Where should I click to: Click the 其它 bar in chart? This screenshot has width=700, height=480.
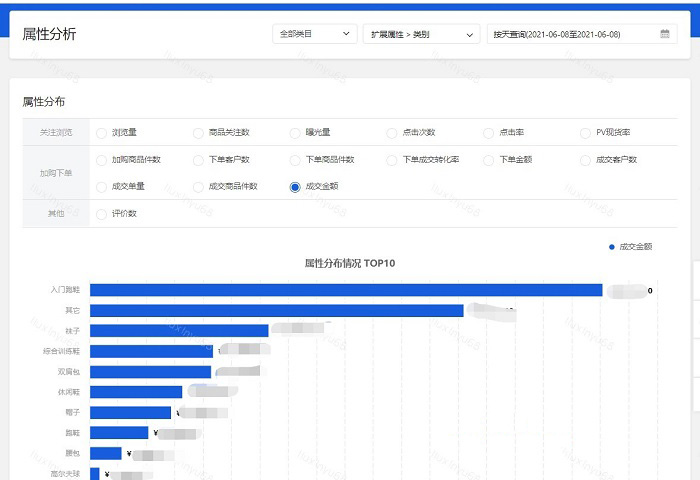click(x=277, y=310)
